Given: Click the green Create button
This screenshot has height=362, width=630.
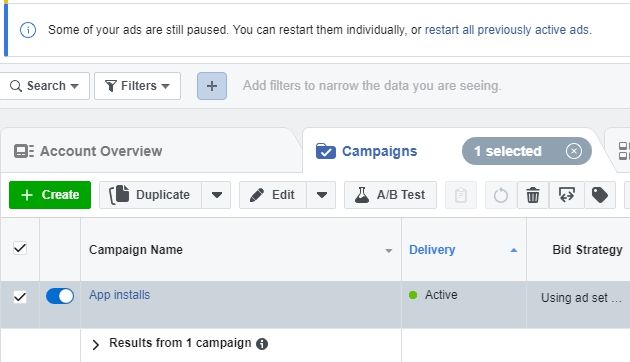Looking at the screenshot, I should click(x=50, y=195).
